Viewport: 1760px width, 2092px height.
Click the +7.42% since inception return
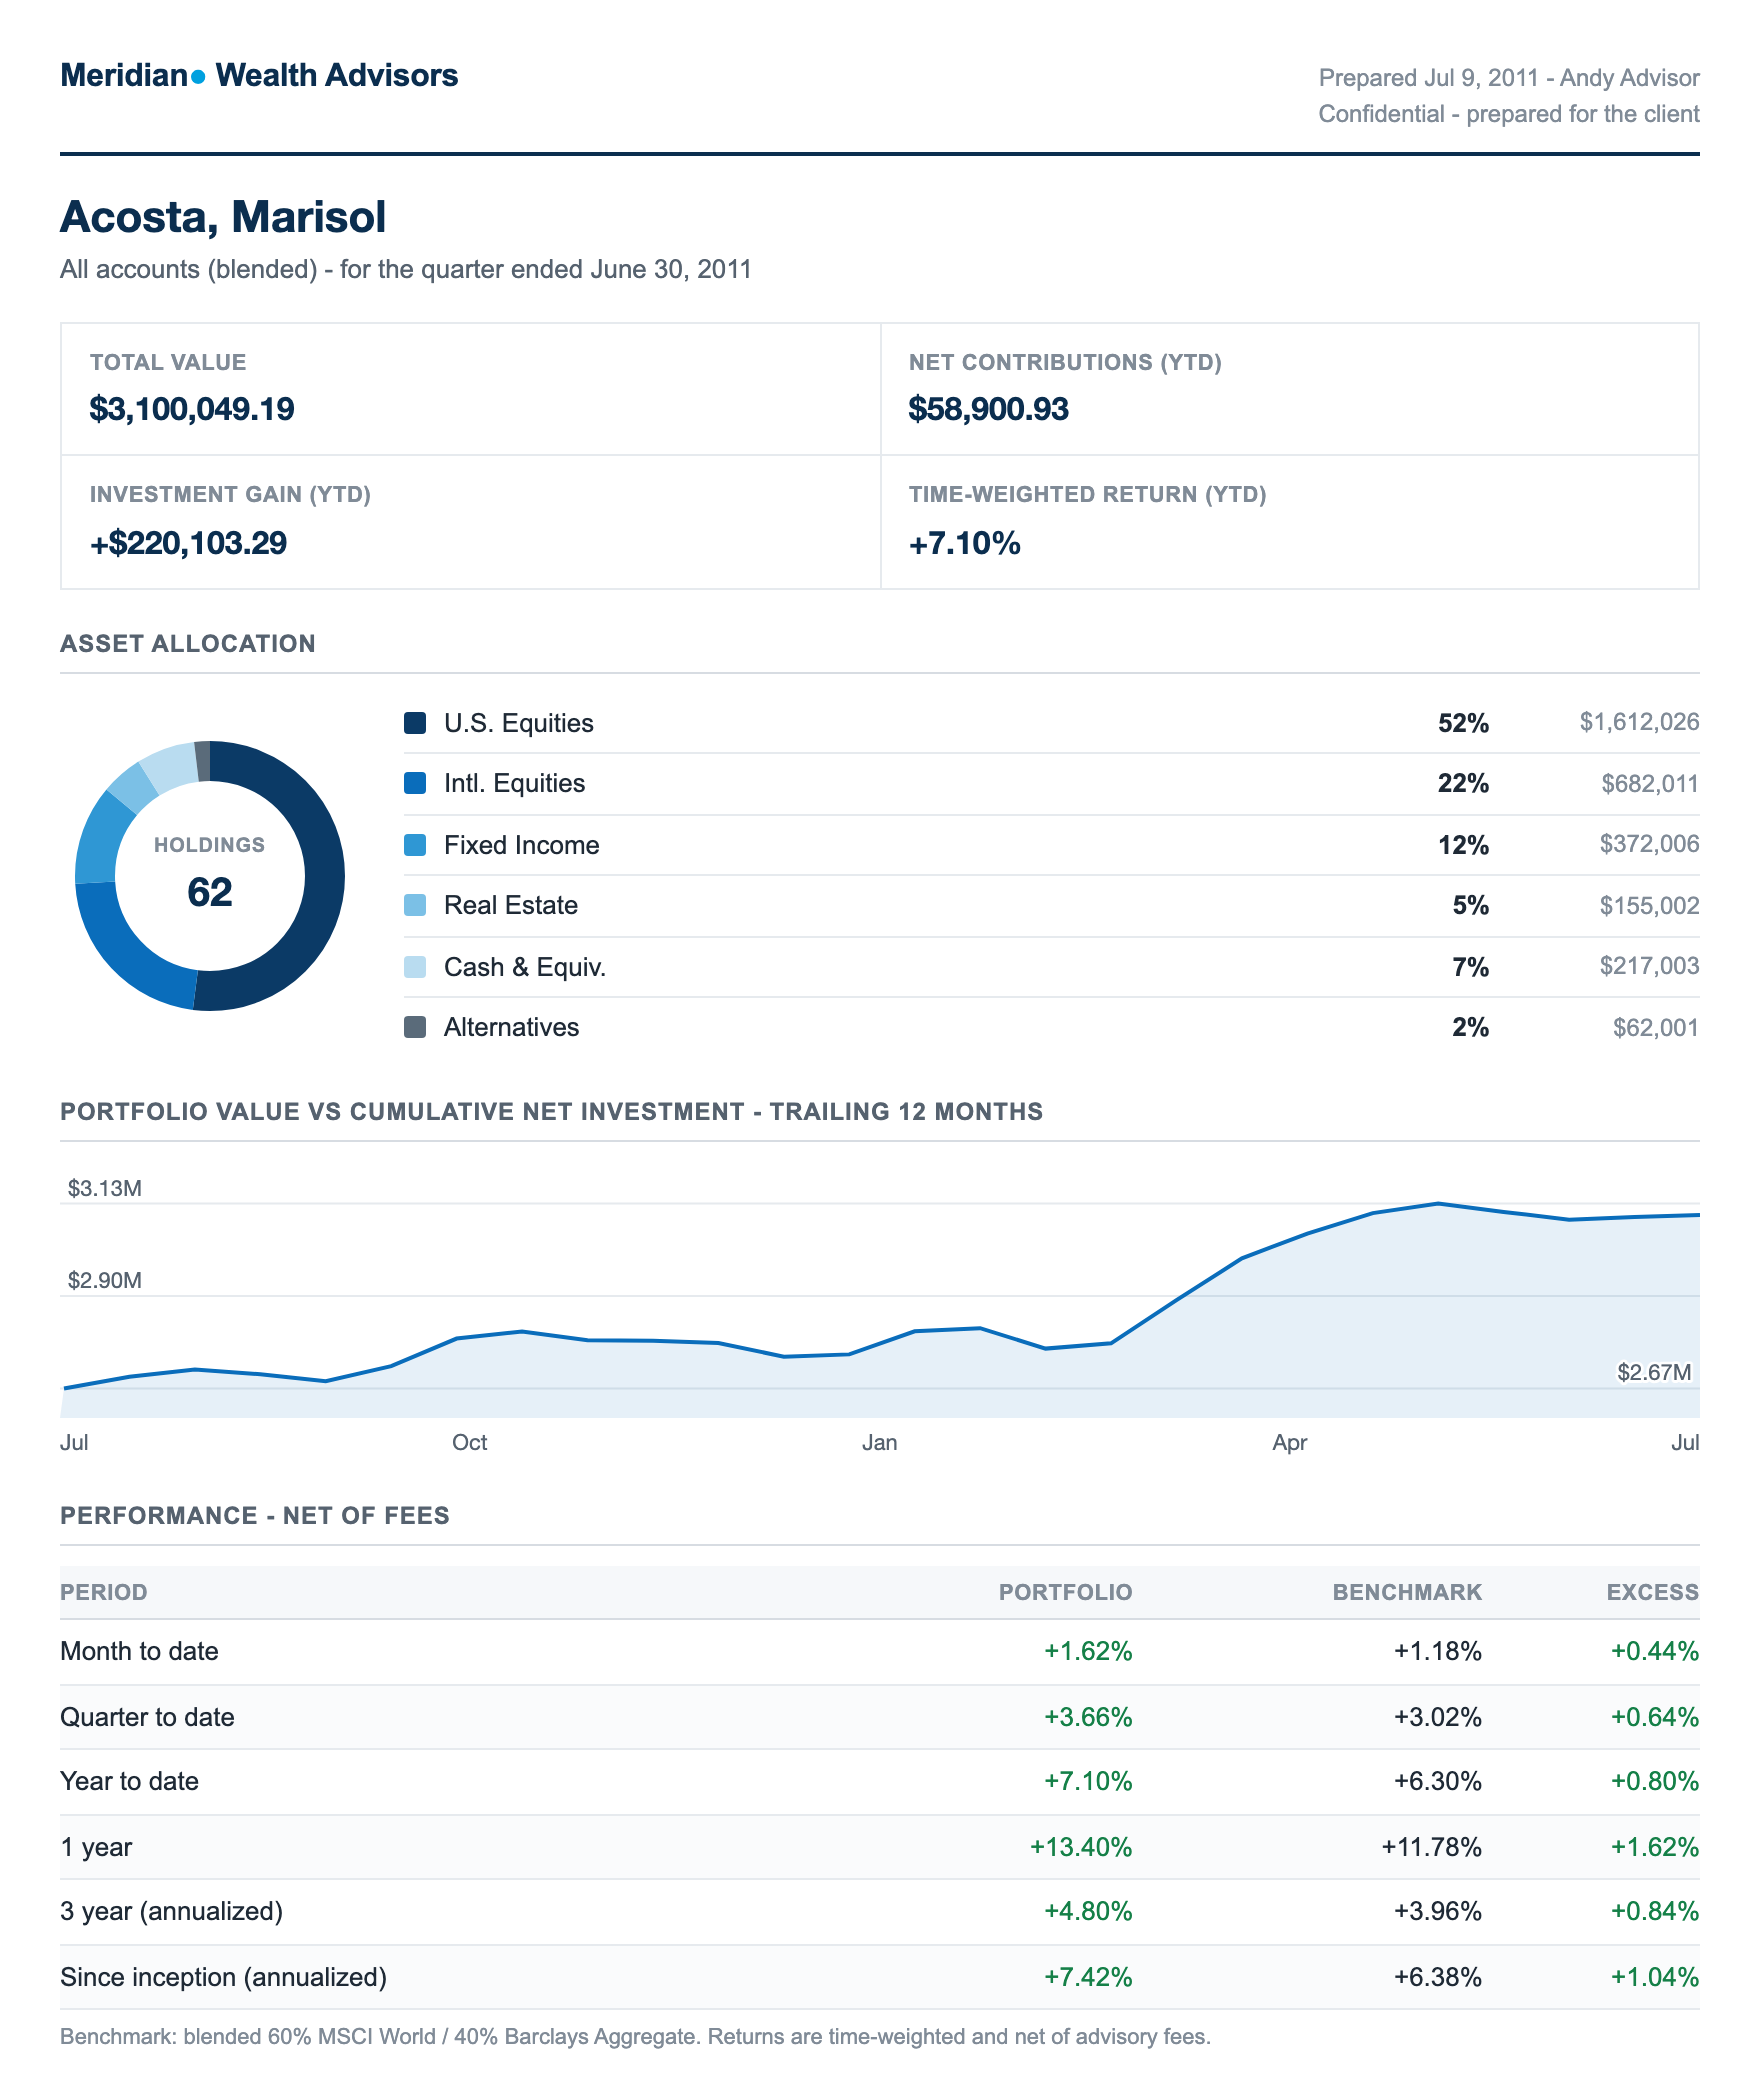1088,1977
